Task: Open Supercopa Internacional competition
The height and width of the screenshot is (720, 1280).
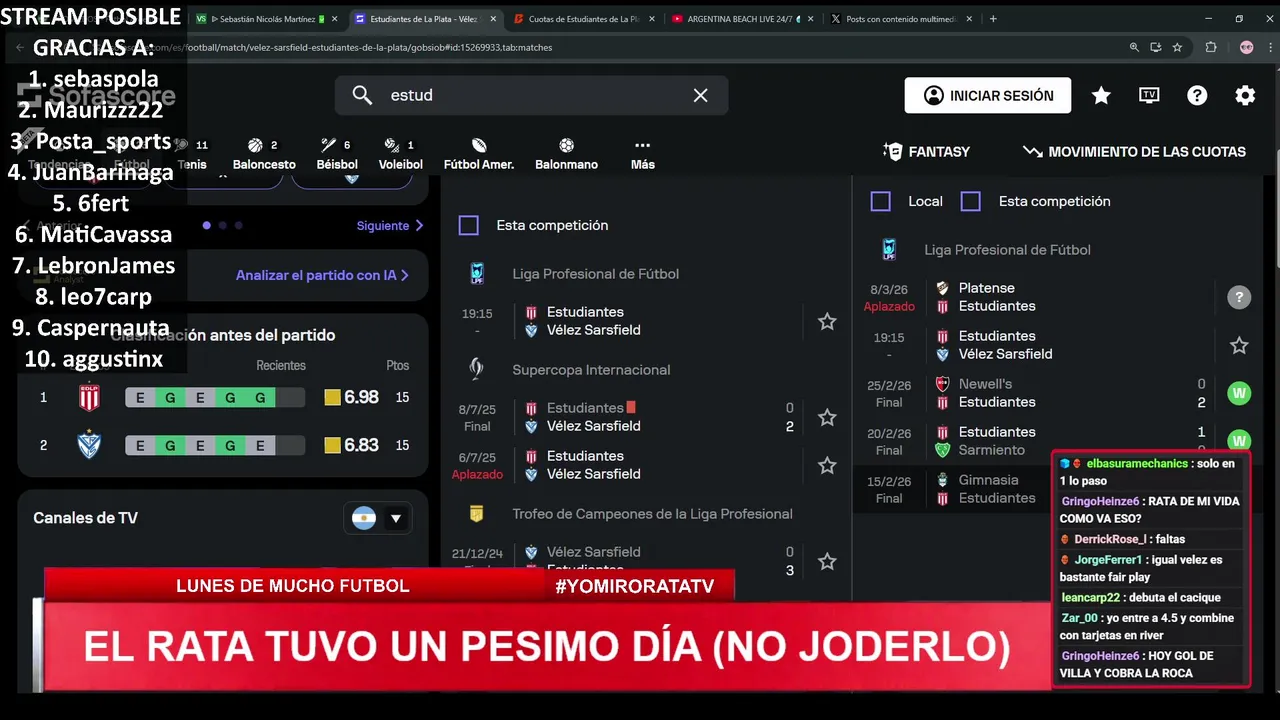Action: [591, 370]
